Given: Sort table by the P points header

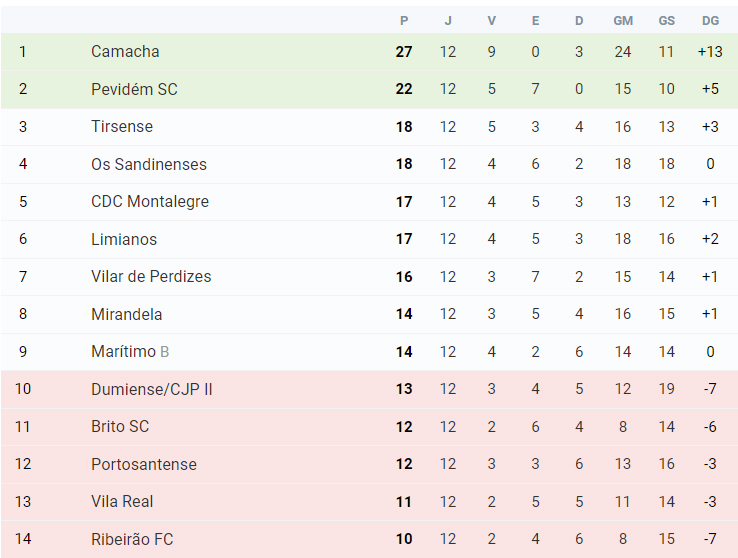Looking at the screenshot, I should coord(404,21).
